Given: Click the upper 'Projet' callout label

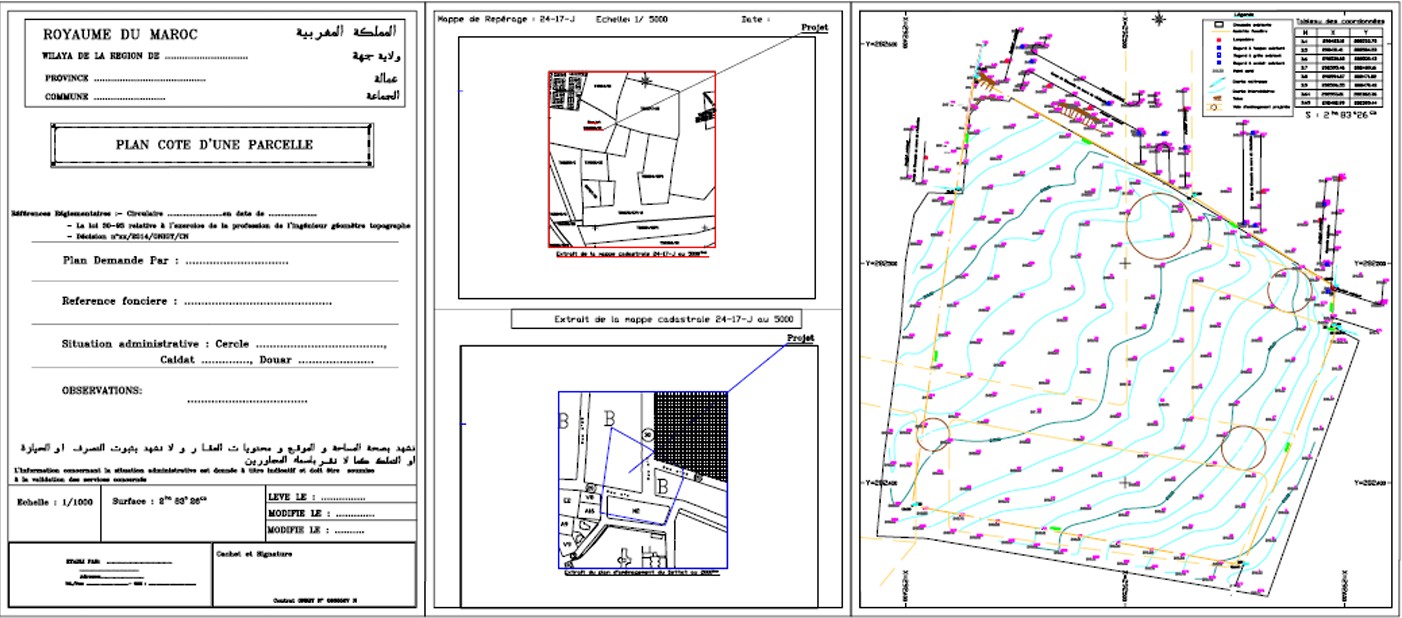Looking at the screenshot, I should click(x=816, y=29).
